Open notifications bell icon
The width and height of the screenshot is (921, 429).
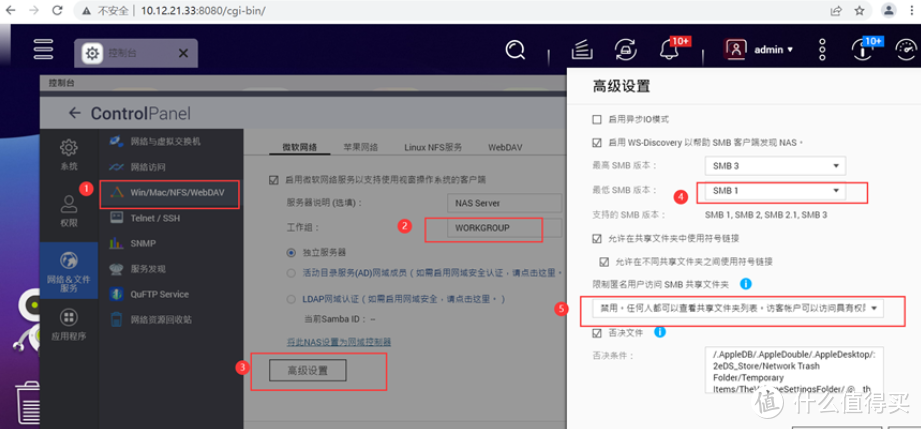[x=669, y=50]
